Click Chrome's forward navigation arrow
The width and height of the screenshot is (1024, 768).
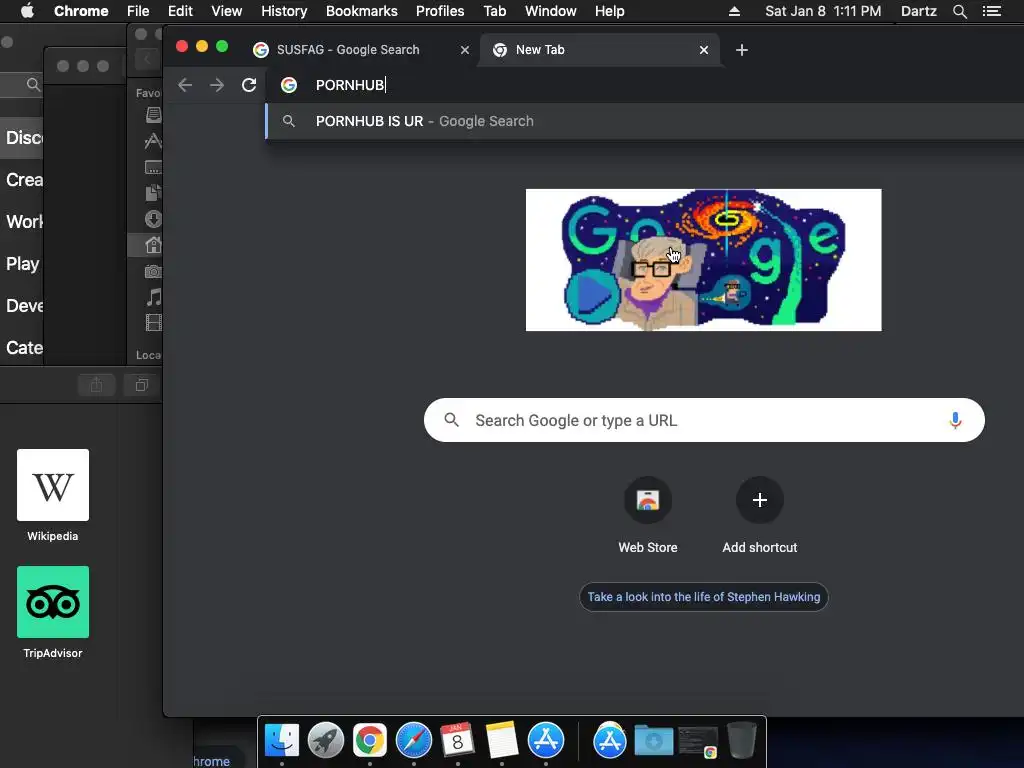click(217, 85)
